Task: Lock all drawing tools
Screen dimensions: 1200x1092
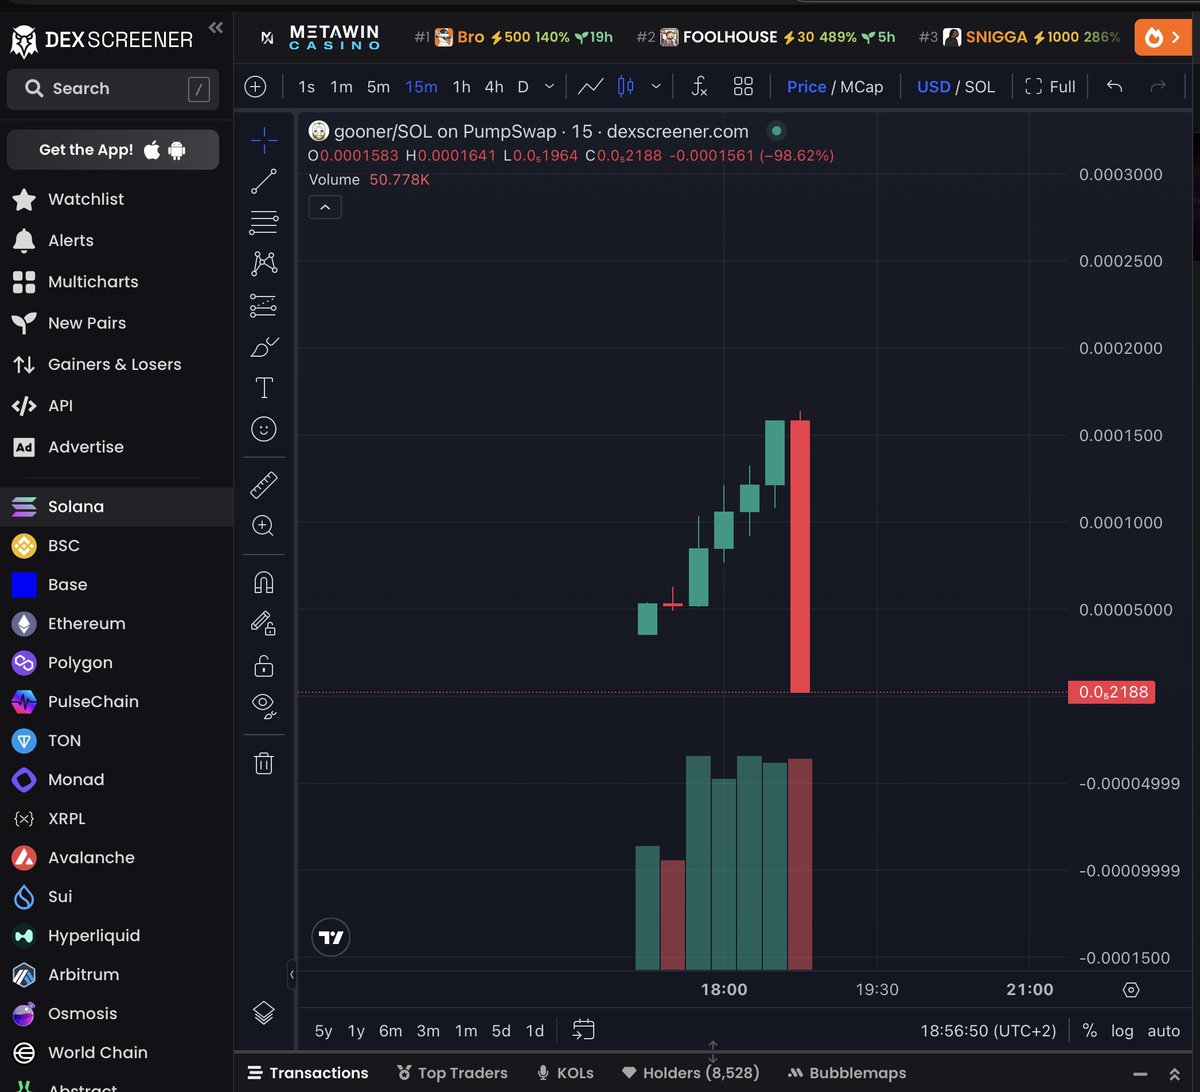Action: [264, 665]
